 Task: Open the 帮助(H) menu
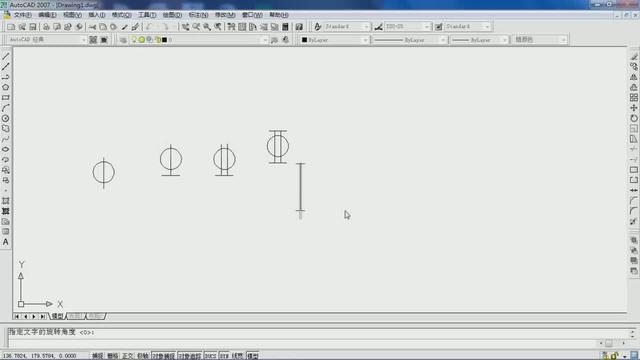pos(279,15)
